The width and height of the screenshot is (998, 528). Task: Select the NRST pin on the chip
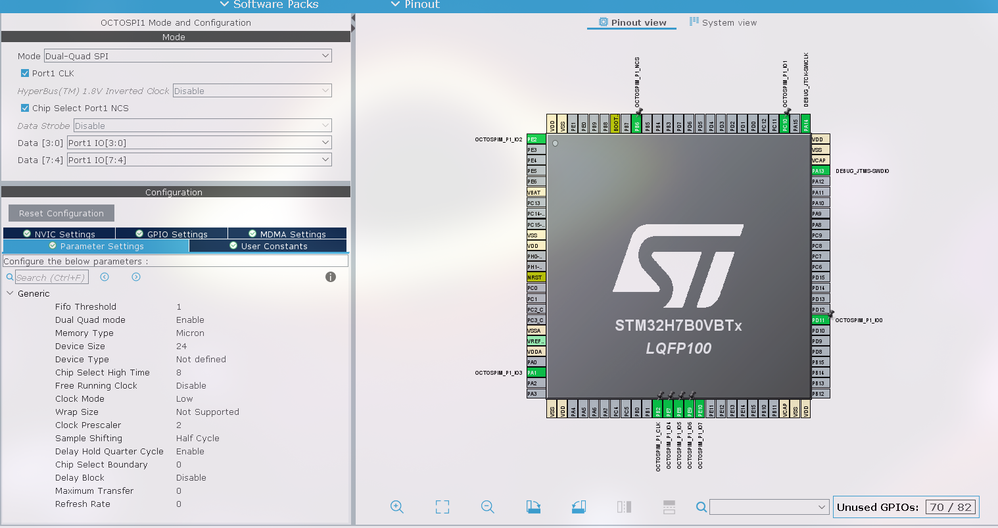coord(536,277)
